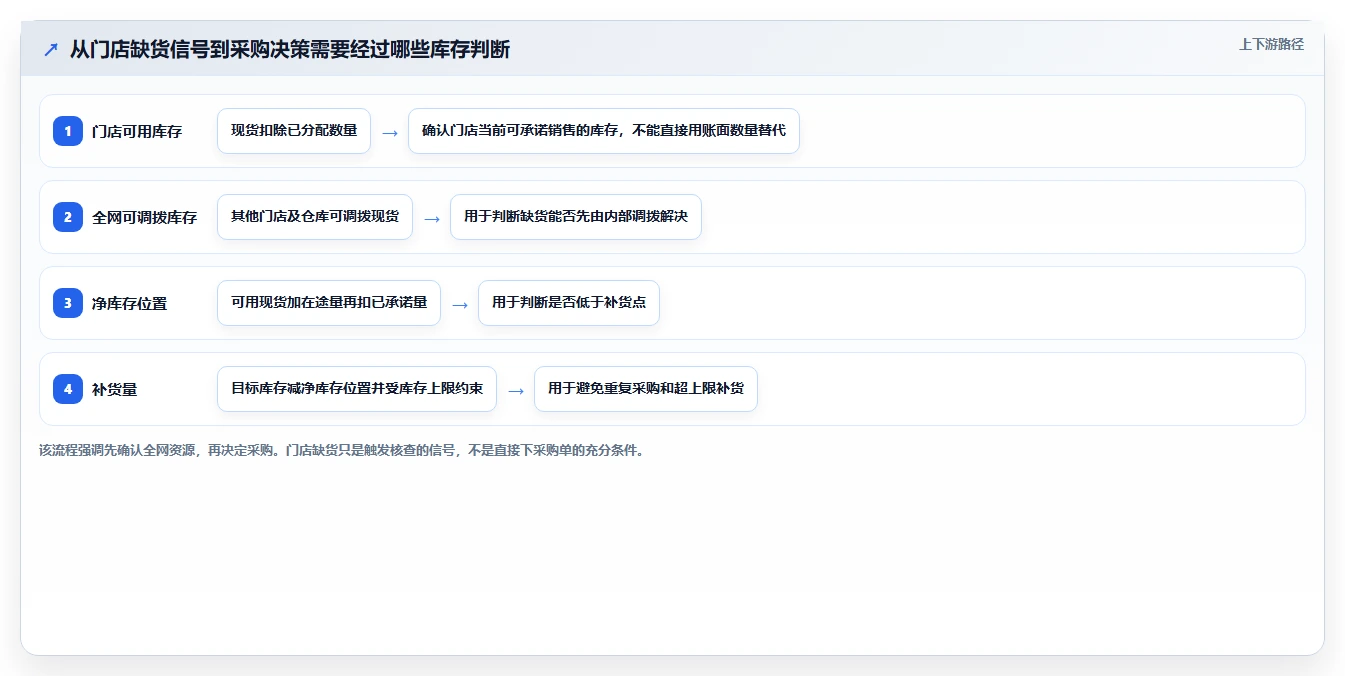Click the diagonal arrow icon beside the title
1345x676 pixels.
[51, 50]
